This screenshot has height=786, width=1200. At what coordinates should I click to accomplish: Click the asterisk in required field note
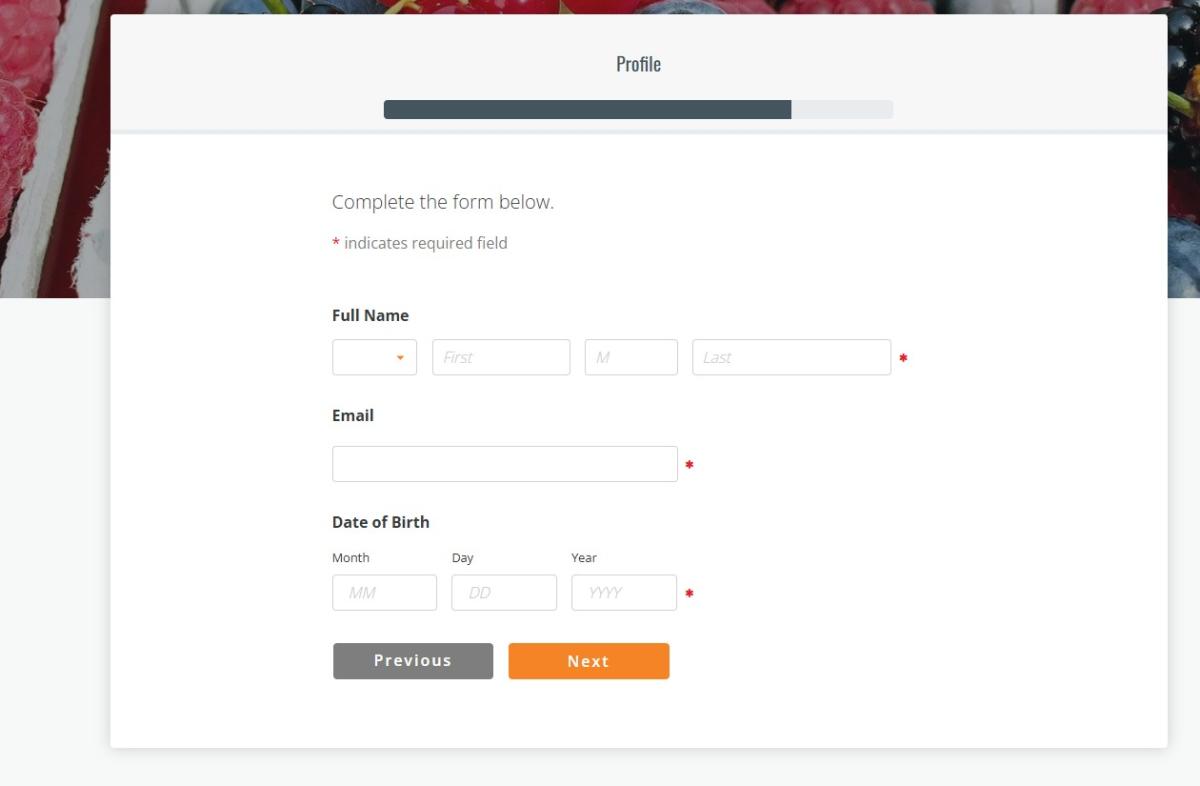(x=336, y=243)
